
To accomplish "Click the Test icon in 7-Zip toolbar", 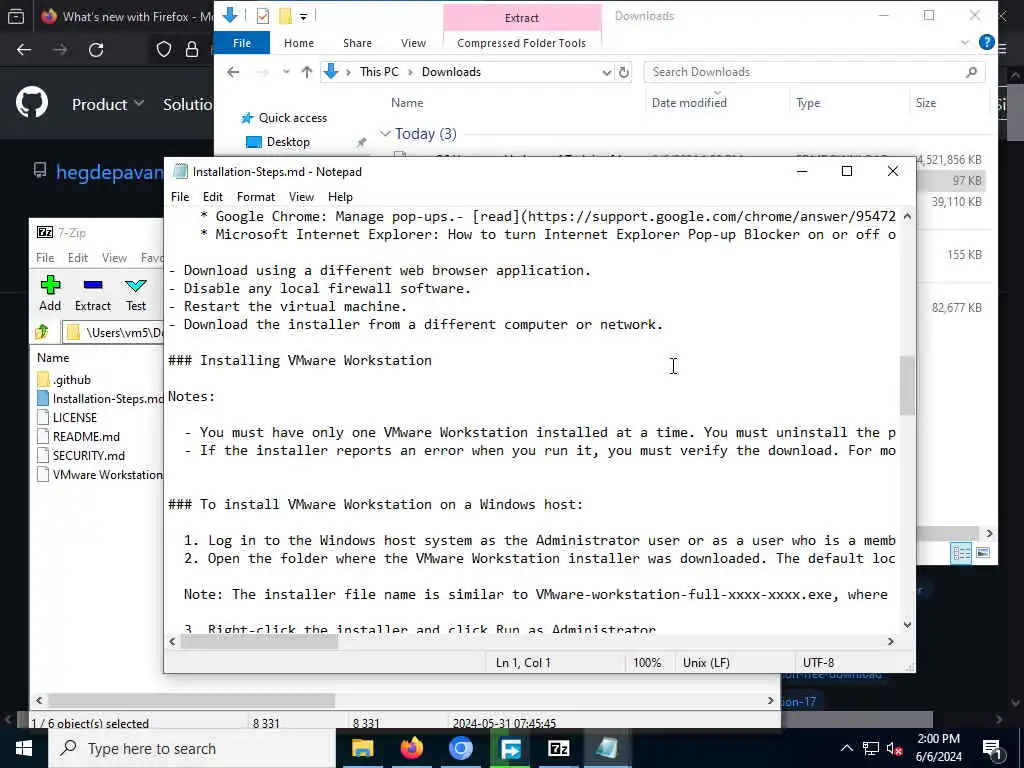I will [x=136, y=285].
